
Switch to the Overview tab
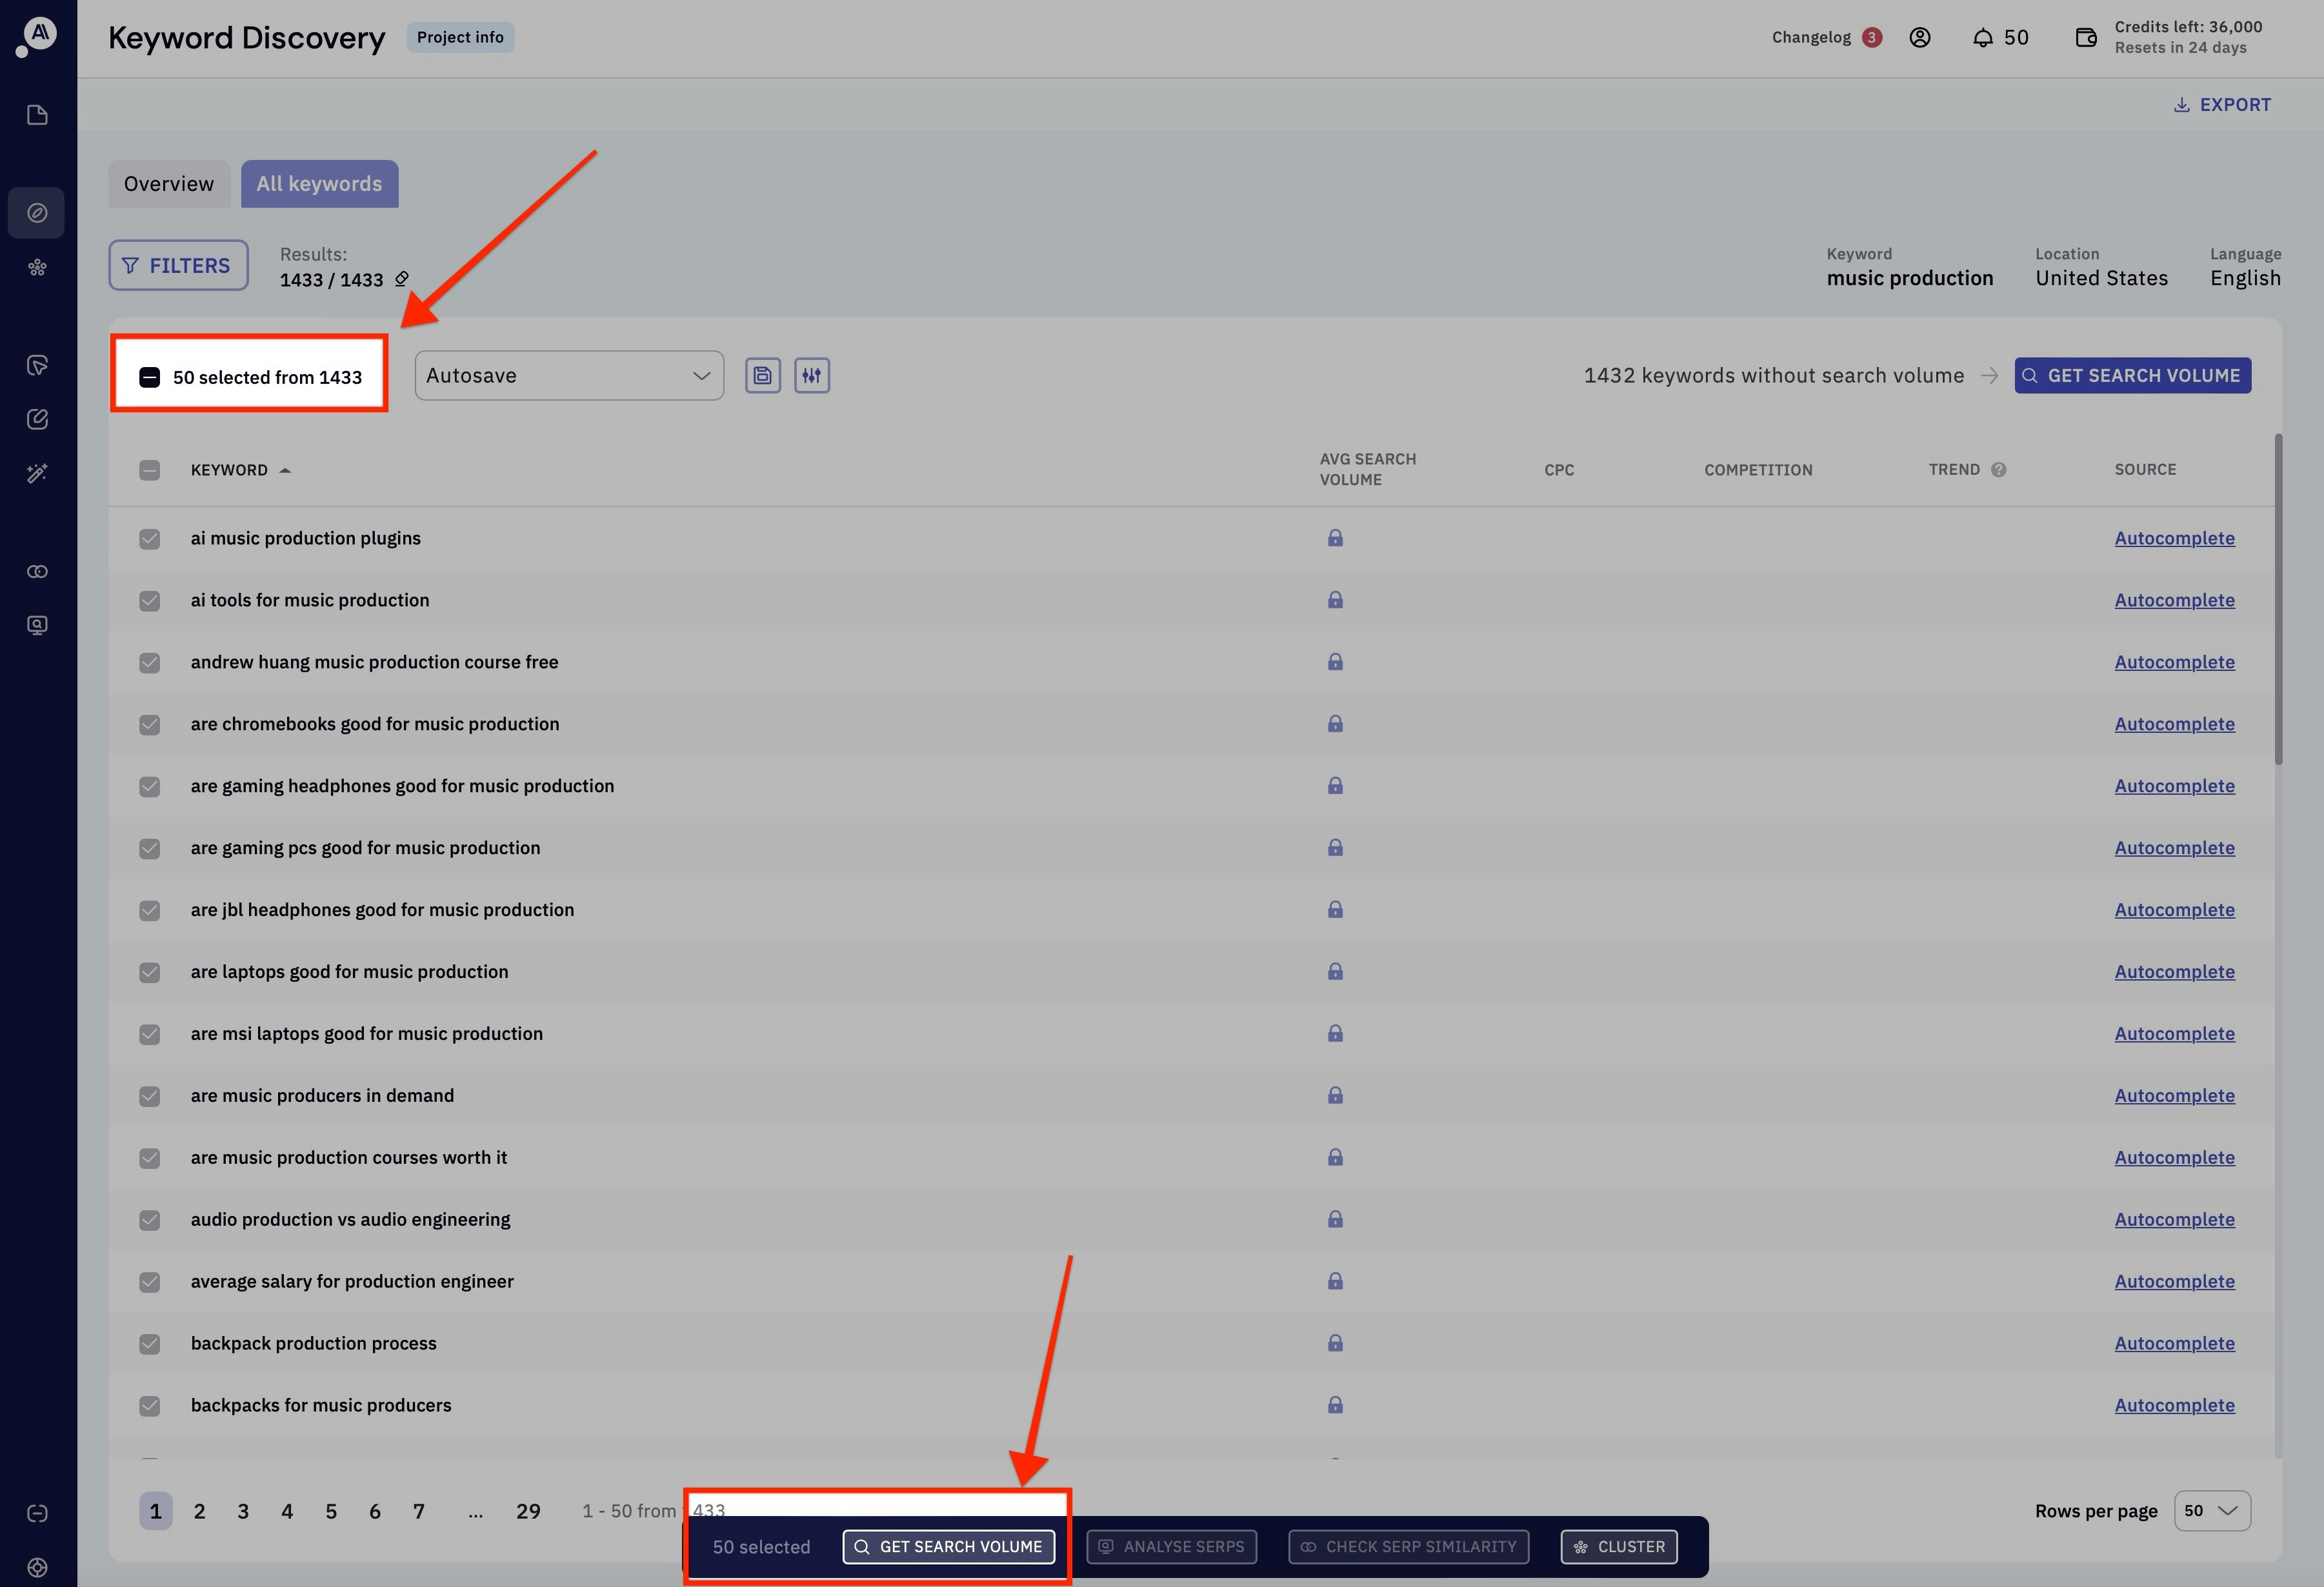pos(168,184)
